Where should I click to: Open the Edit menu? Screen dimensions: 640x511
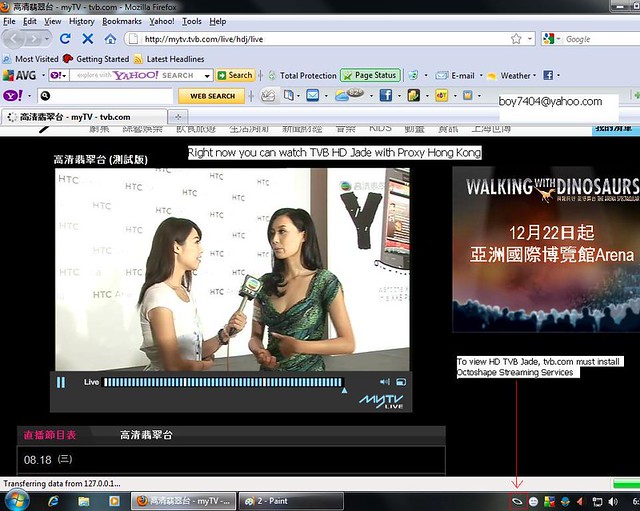point(30,21)
